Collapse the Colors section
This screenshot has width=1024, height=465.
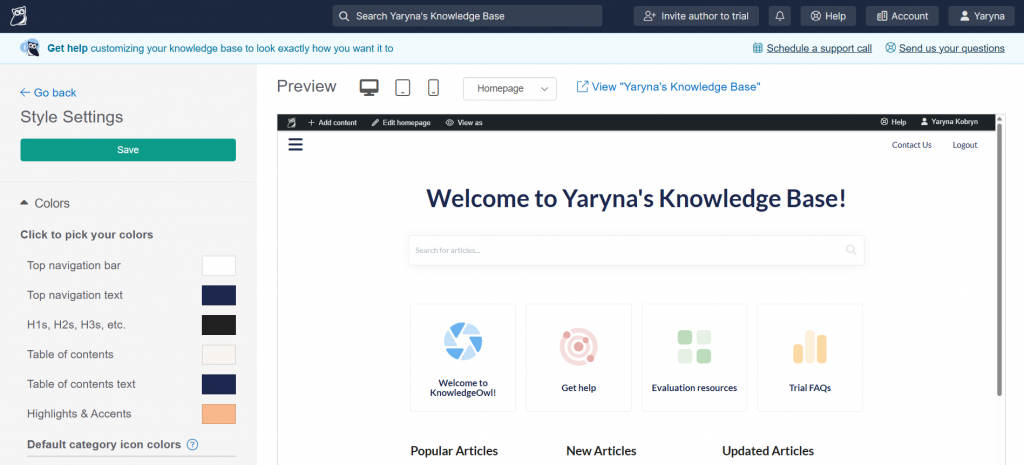tap(45, 204)
